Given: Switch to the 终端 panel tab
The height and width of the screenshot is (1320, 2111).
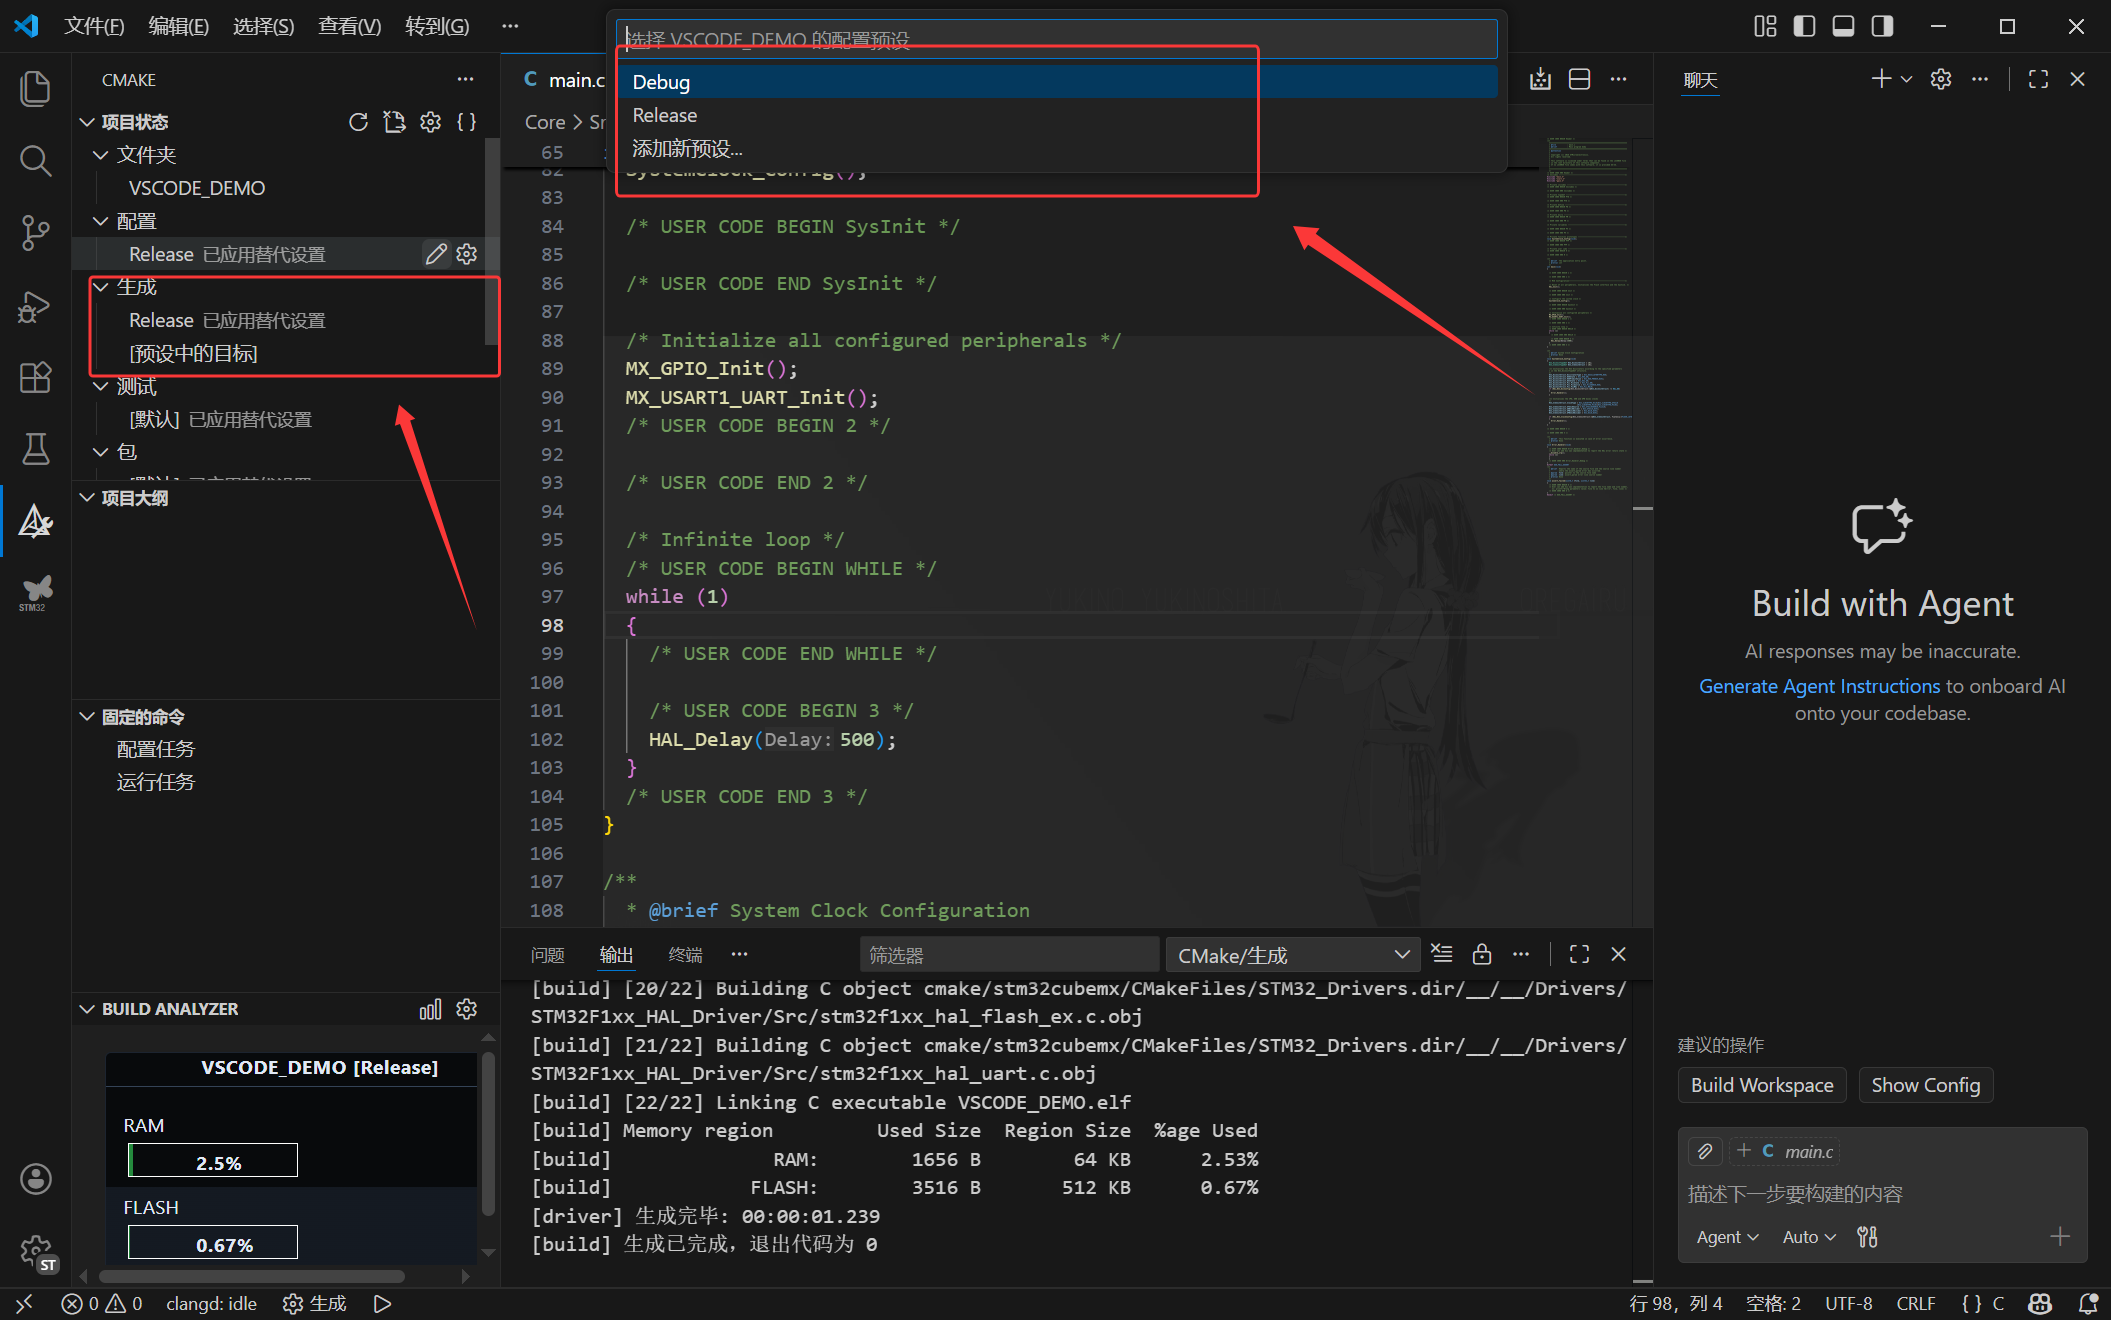Looking at the screenshot, I should click(685, 955).
